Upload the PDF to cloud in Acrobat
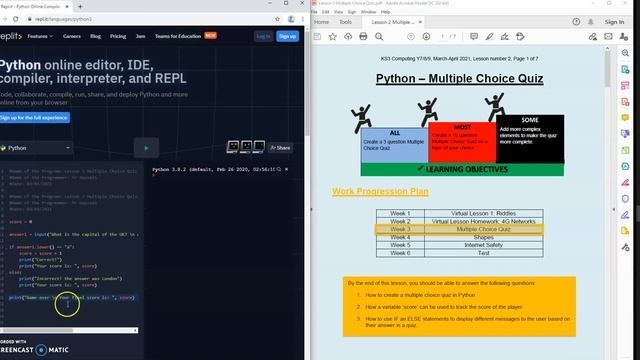 point(348,37)
